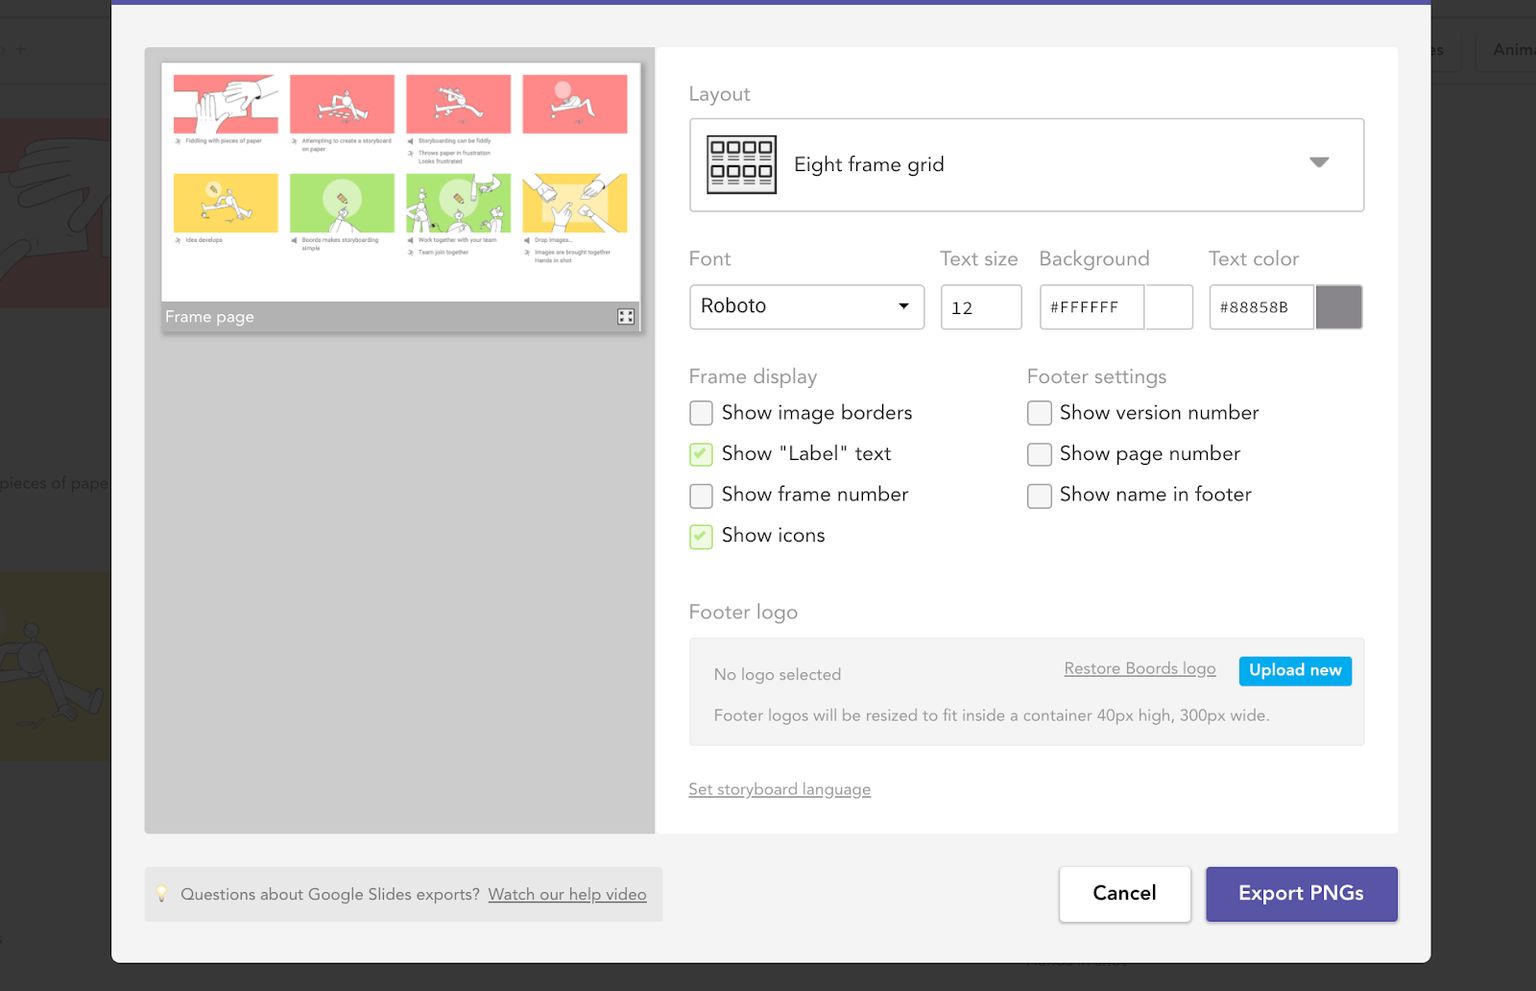The width and height of the screenshot is (1536, 991).
Task: Click the lightbulb icon beside Google Slides question
Action: 162,894
